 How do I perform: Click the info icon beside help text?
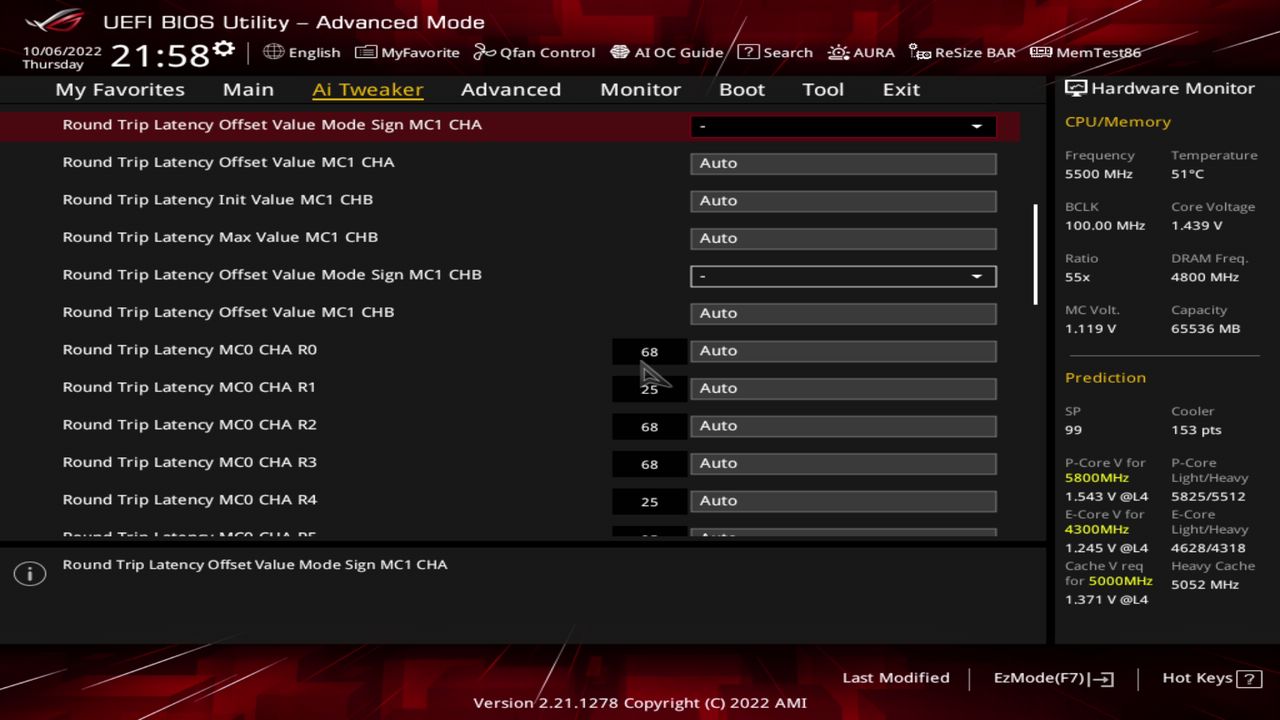[x=30, y=574]
